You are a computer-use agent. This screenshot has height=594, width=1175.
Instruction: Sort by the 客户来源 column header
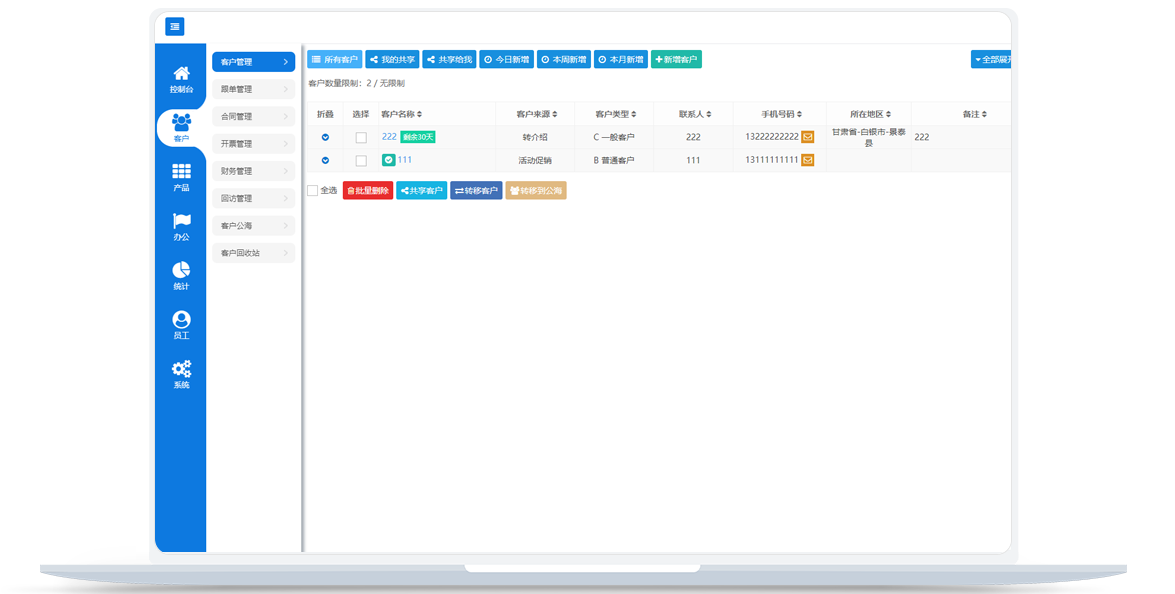coord(536,114)
